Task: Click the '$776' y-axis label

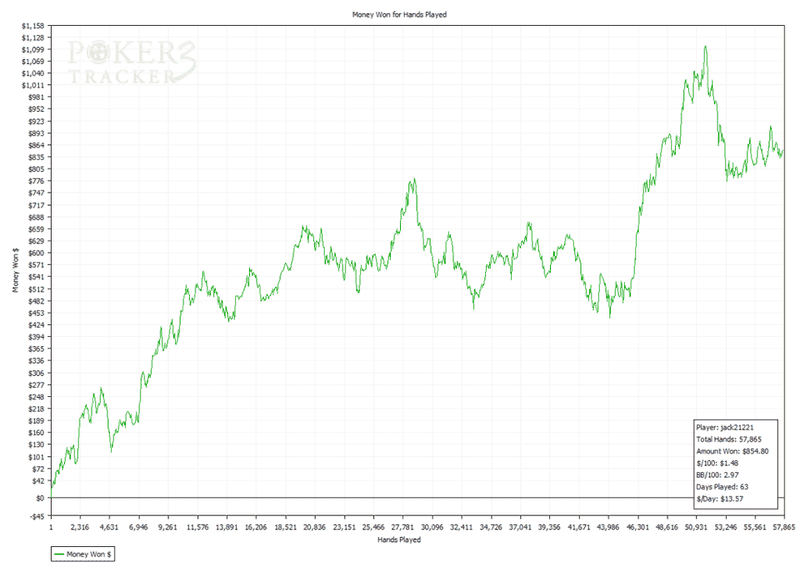Action: tap(36, 181)
